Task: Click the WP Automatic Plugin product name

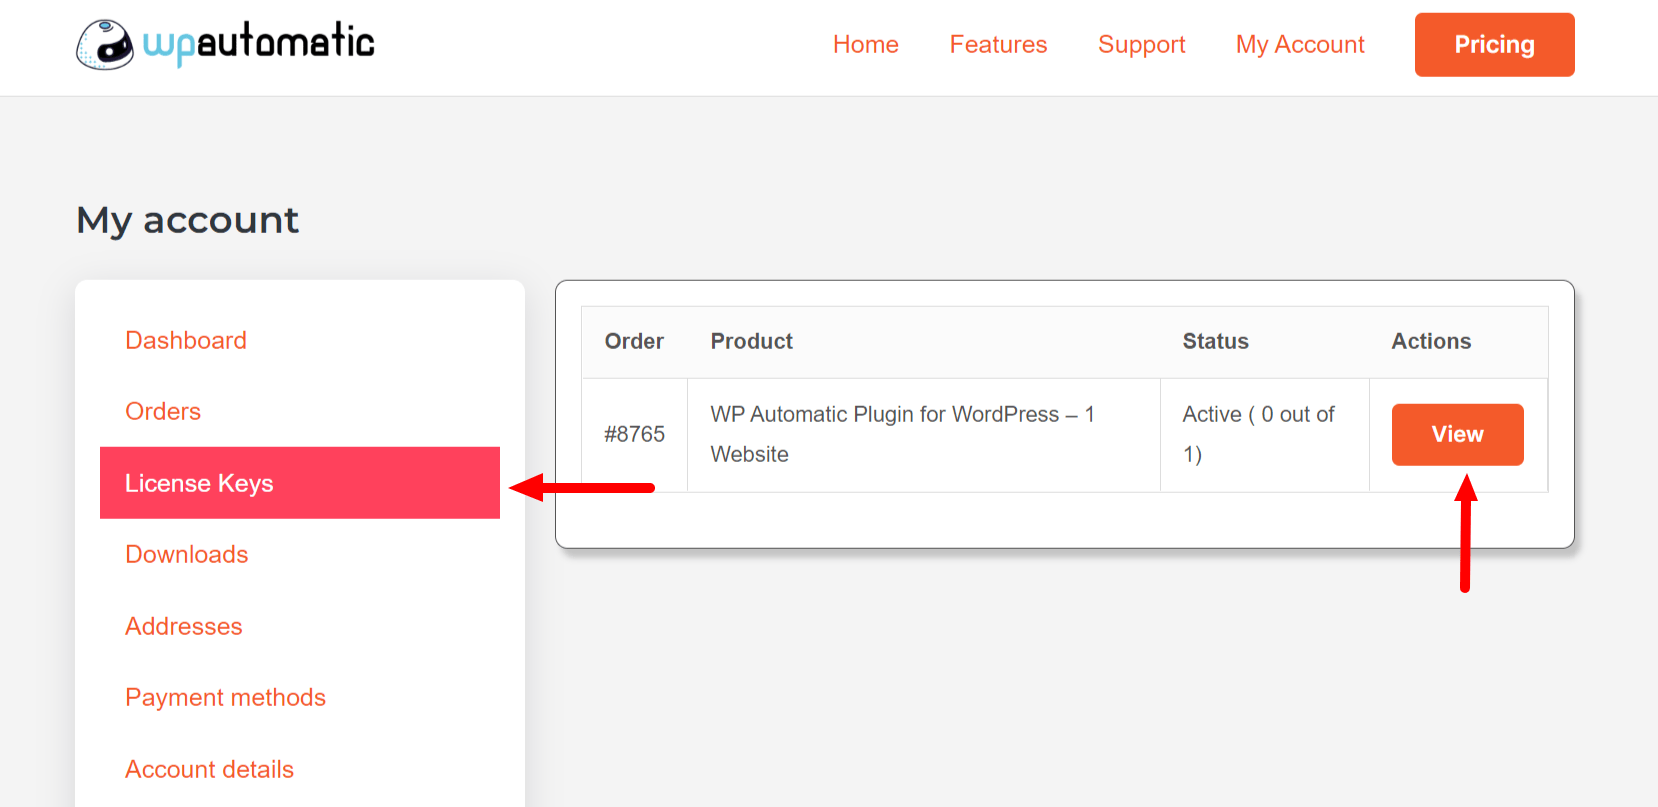Action: click(903, 434)
